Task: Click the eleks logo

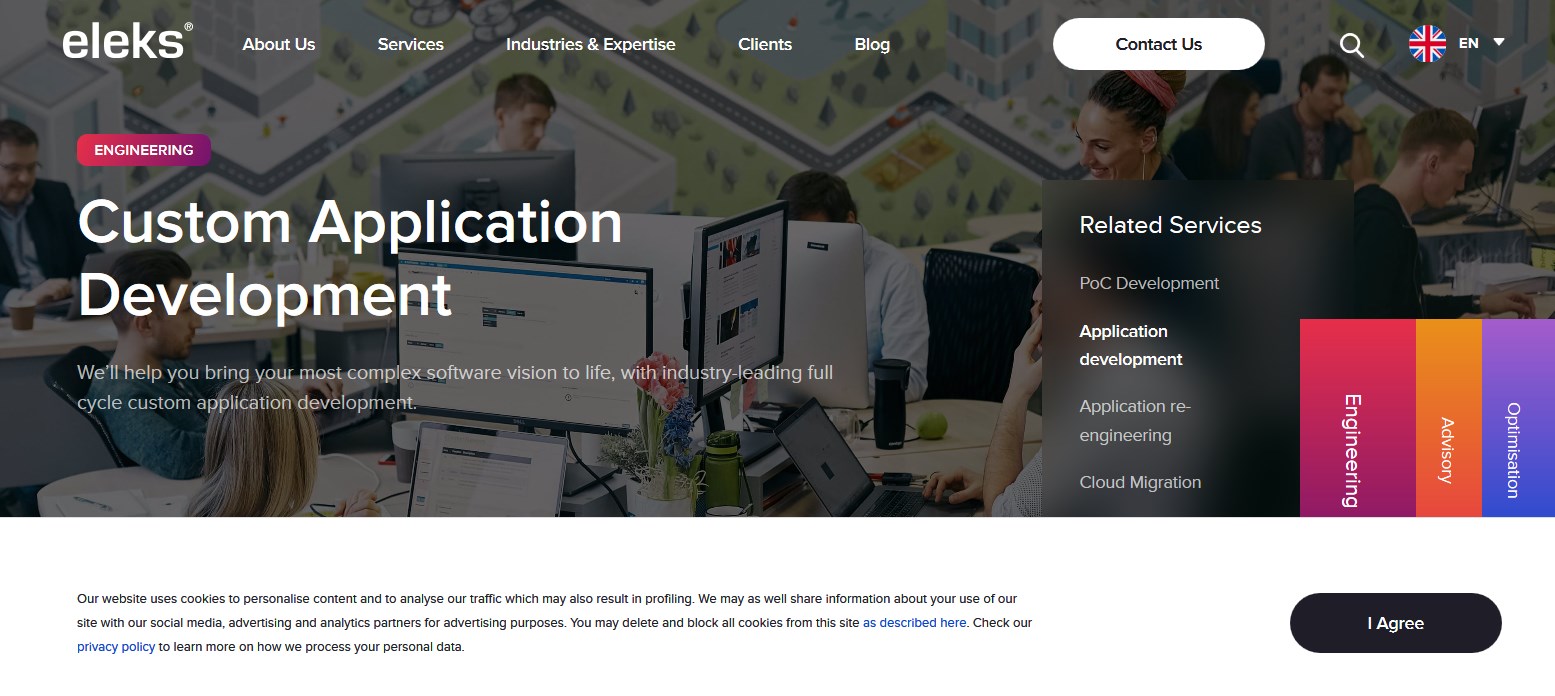Action: point(127,41)
